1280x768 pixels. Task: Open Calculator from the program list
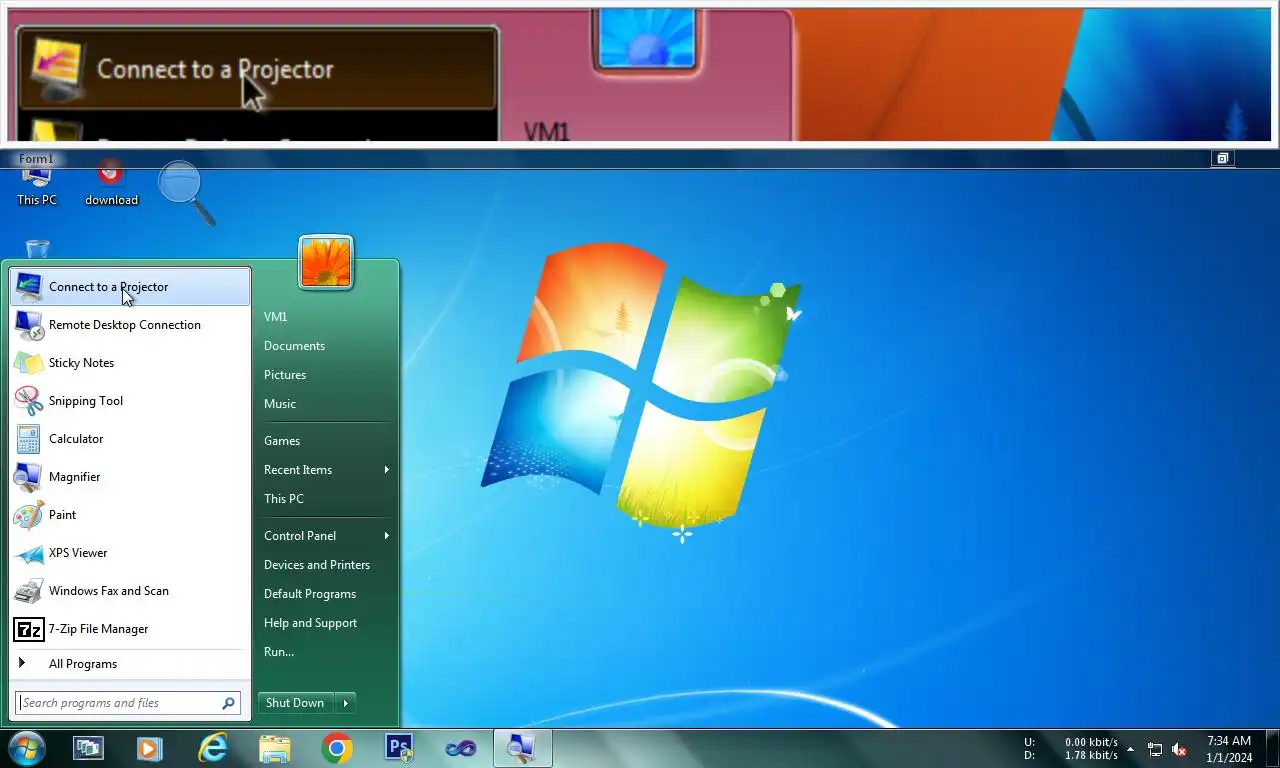point(129,439)
